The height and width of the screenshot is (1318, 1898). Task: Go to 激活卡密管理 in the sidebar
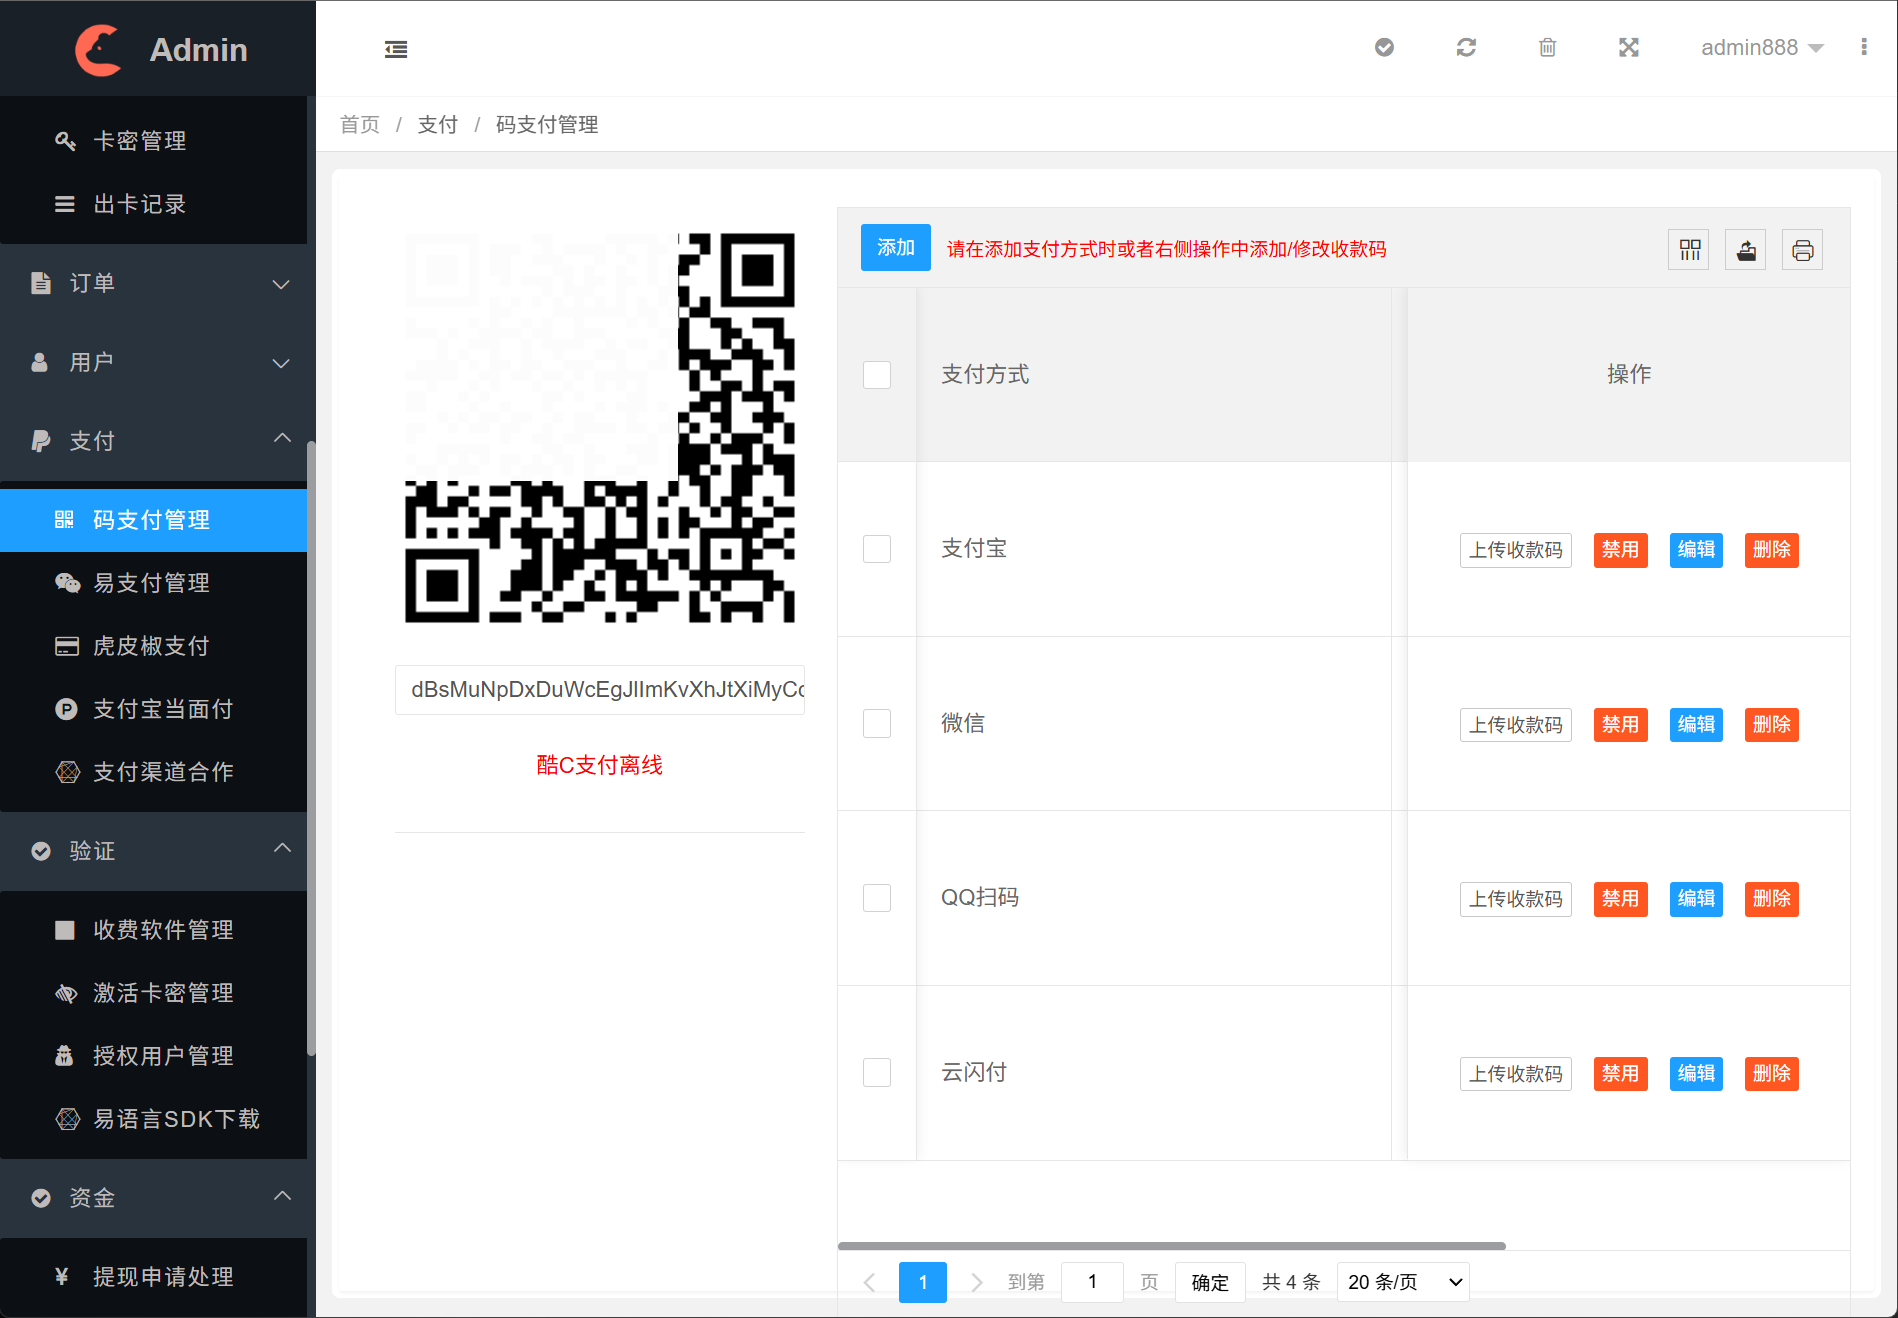coord(163,993)
